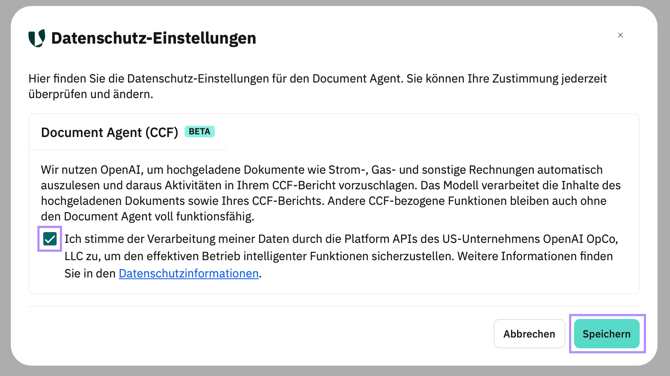This screenshot has width=670, height=376.
Task: Close the Datenschutz-Einstellungen dialog with the X
Action: point(620,35)
